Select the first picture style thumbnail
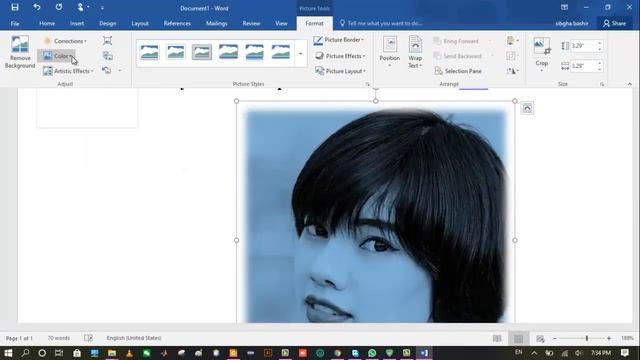 [x=149, y=52]
